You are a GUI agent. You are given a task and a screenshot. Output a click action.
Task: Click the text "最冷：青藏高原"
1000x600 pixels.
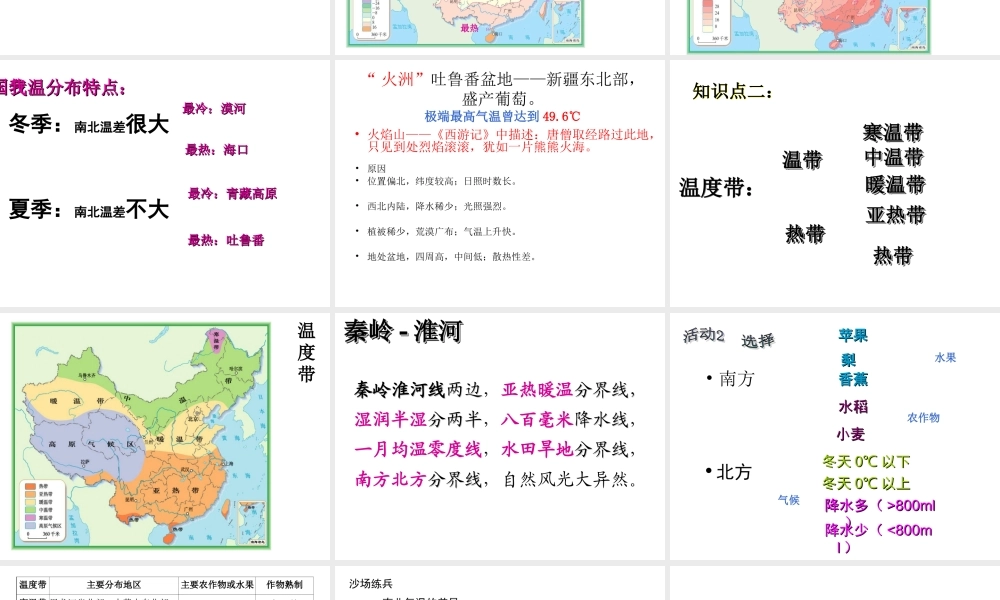tap(233, 194)
